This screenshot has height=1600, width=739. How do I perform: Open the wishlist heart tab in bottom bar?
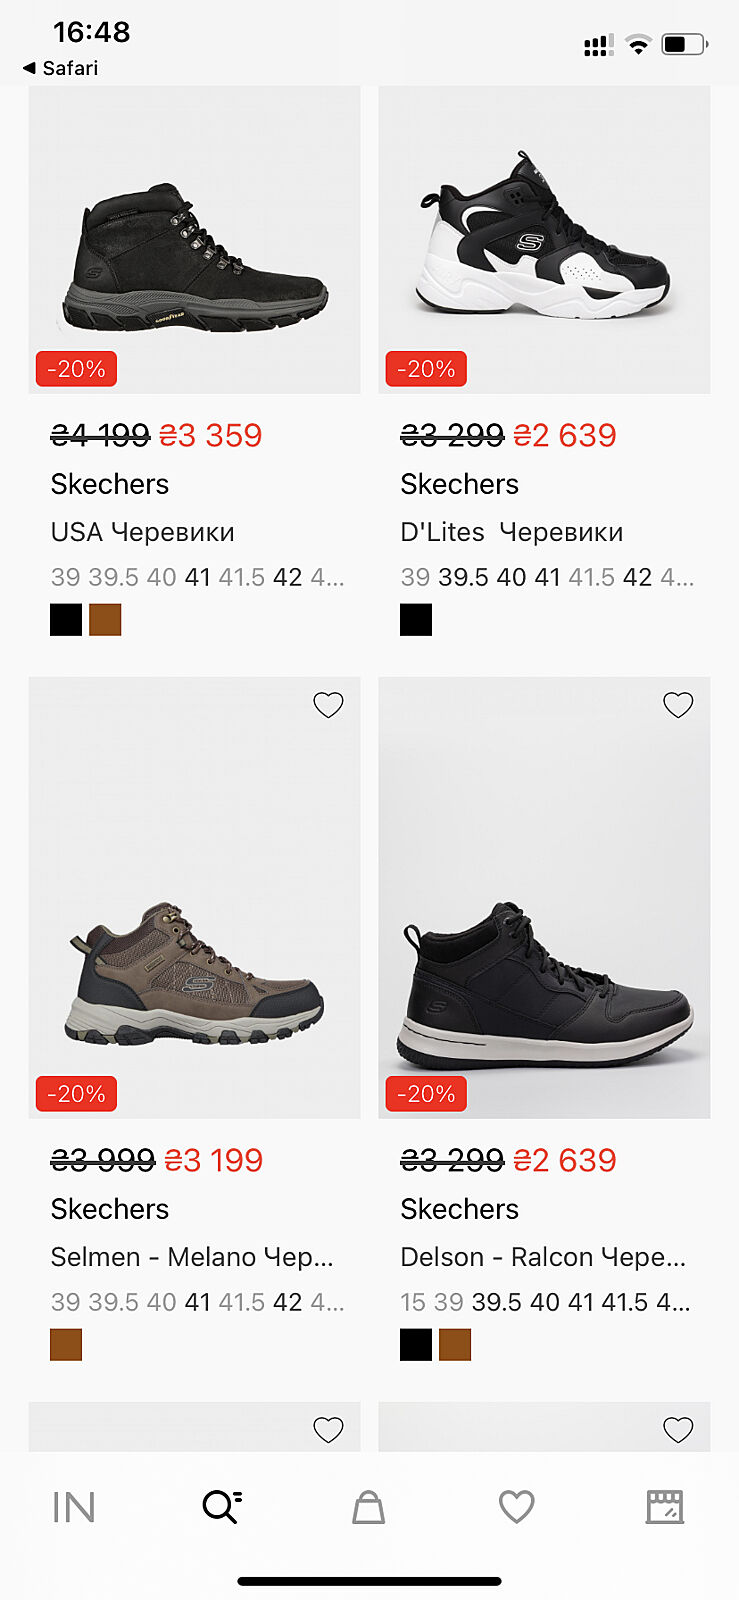516,1507
